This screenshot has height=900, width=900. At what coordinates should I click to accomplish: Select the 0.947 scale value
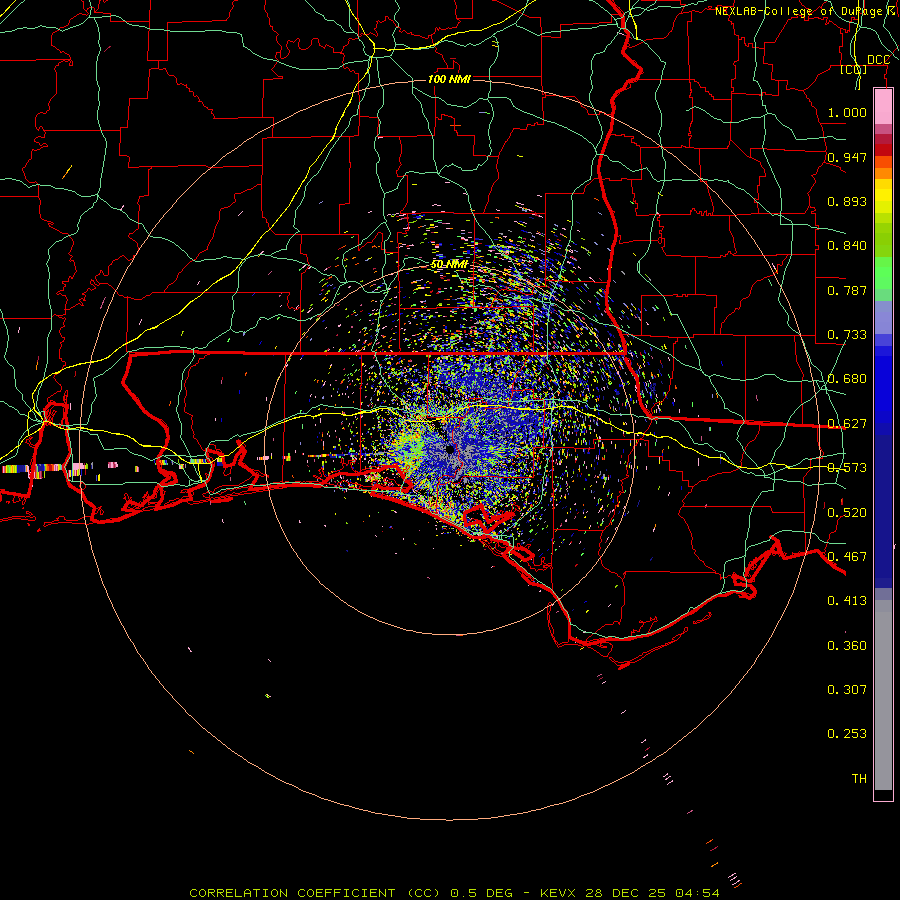[x=847, y=157]
